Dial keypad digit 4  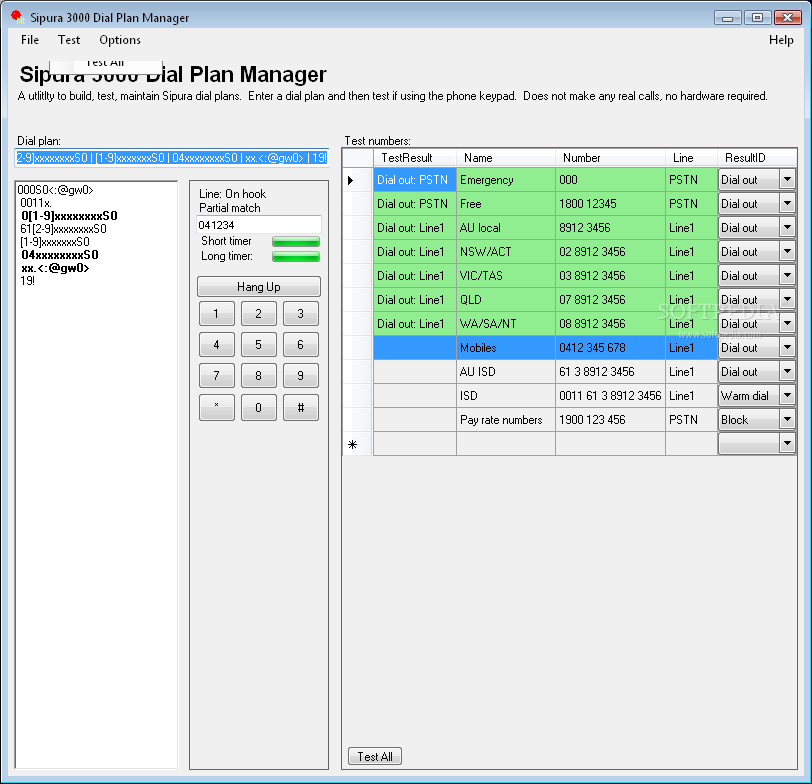[x=216, y=344]
